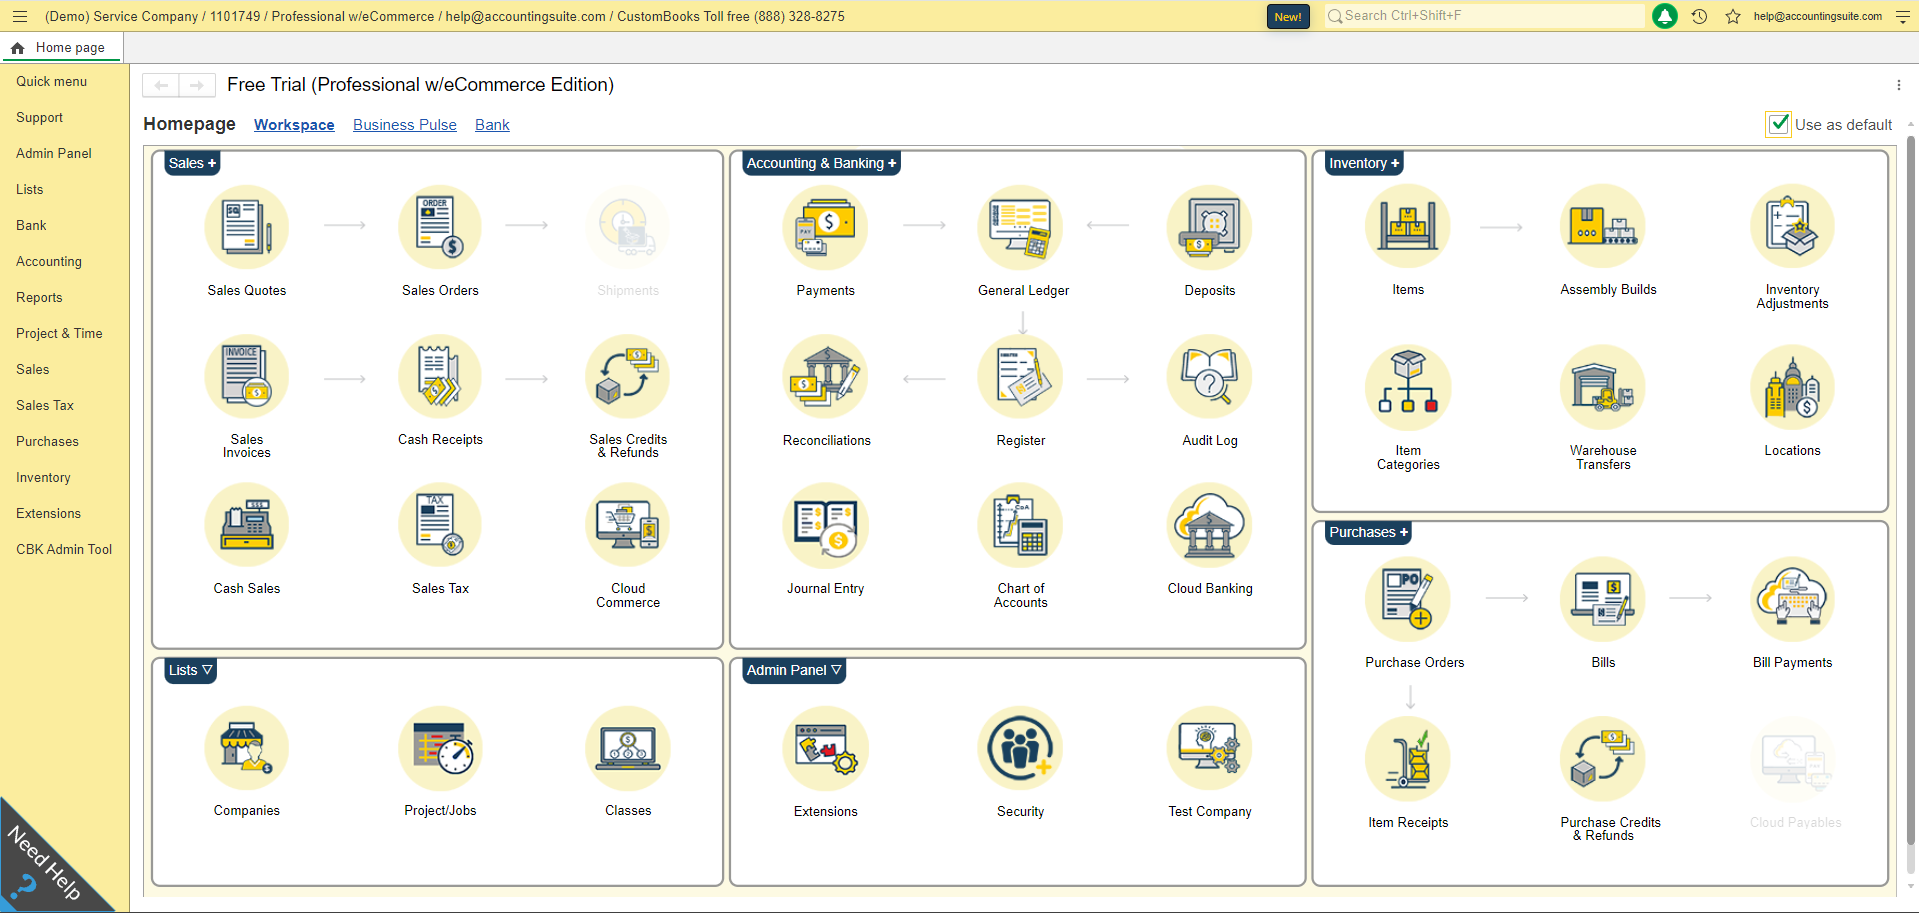Open the Bills icon
Image resolution: width=1919 pixels, height=913 pixels.
1603,599
